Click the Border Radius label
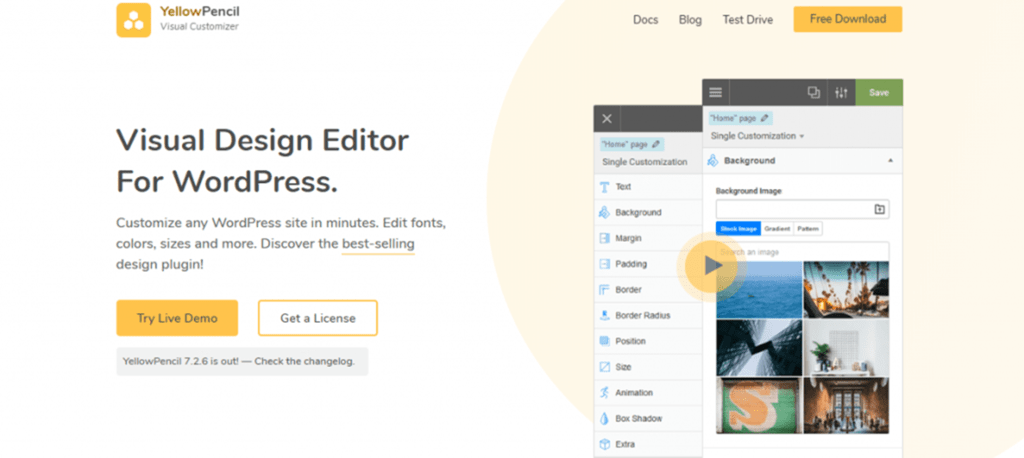 pyautogui.click(x=643, y=316)
